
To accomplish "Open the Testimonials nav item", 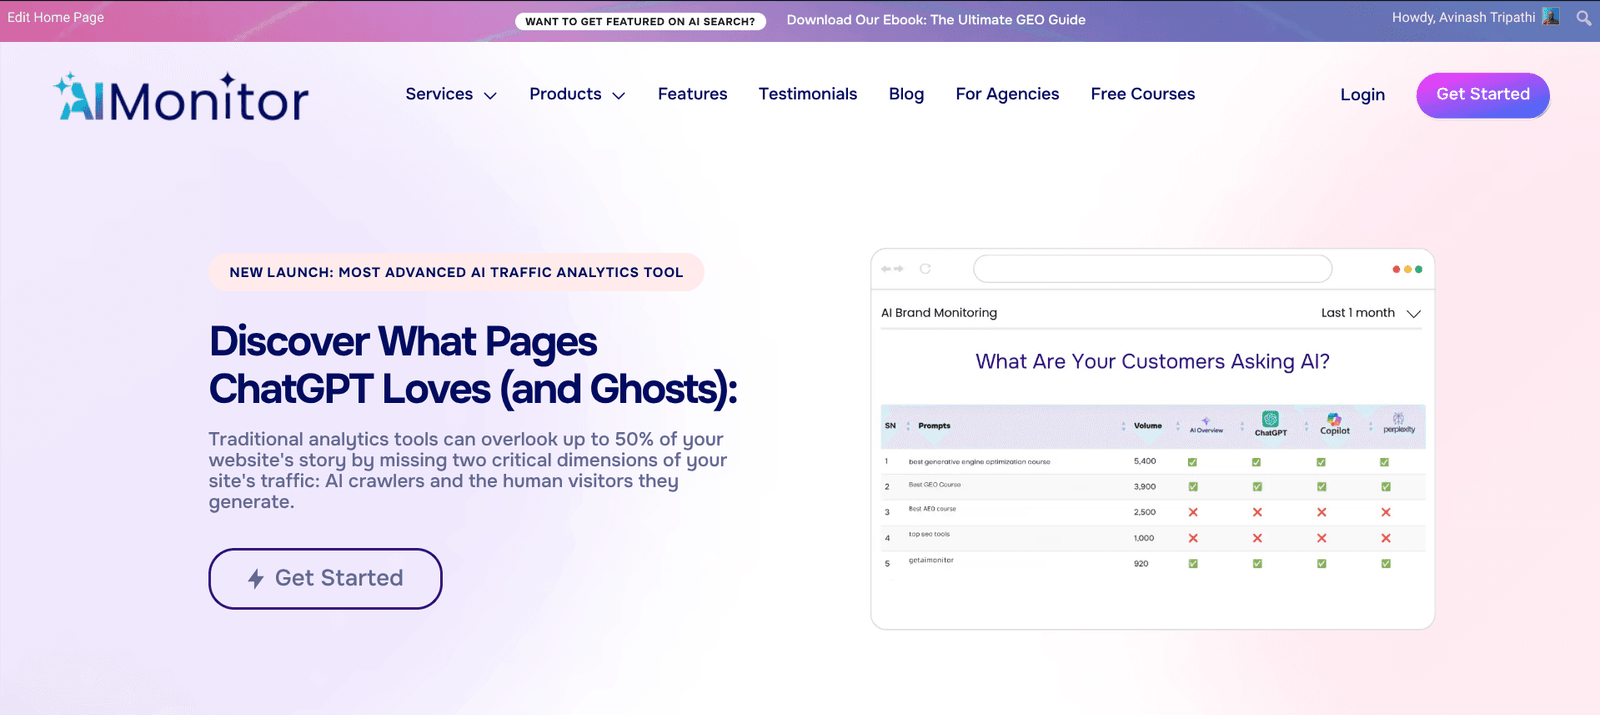I will [808, 94].
